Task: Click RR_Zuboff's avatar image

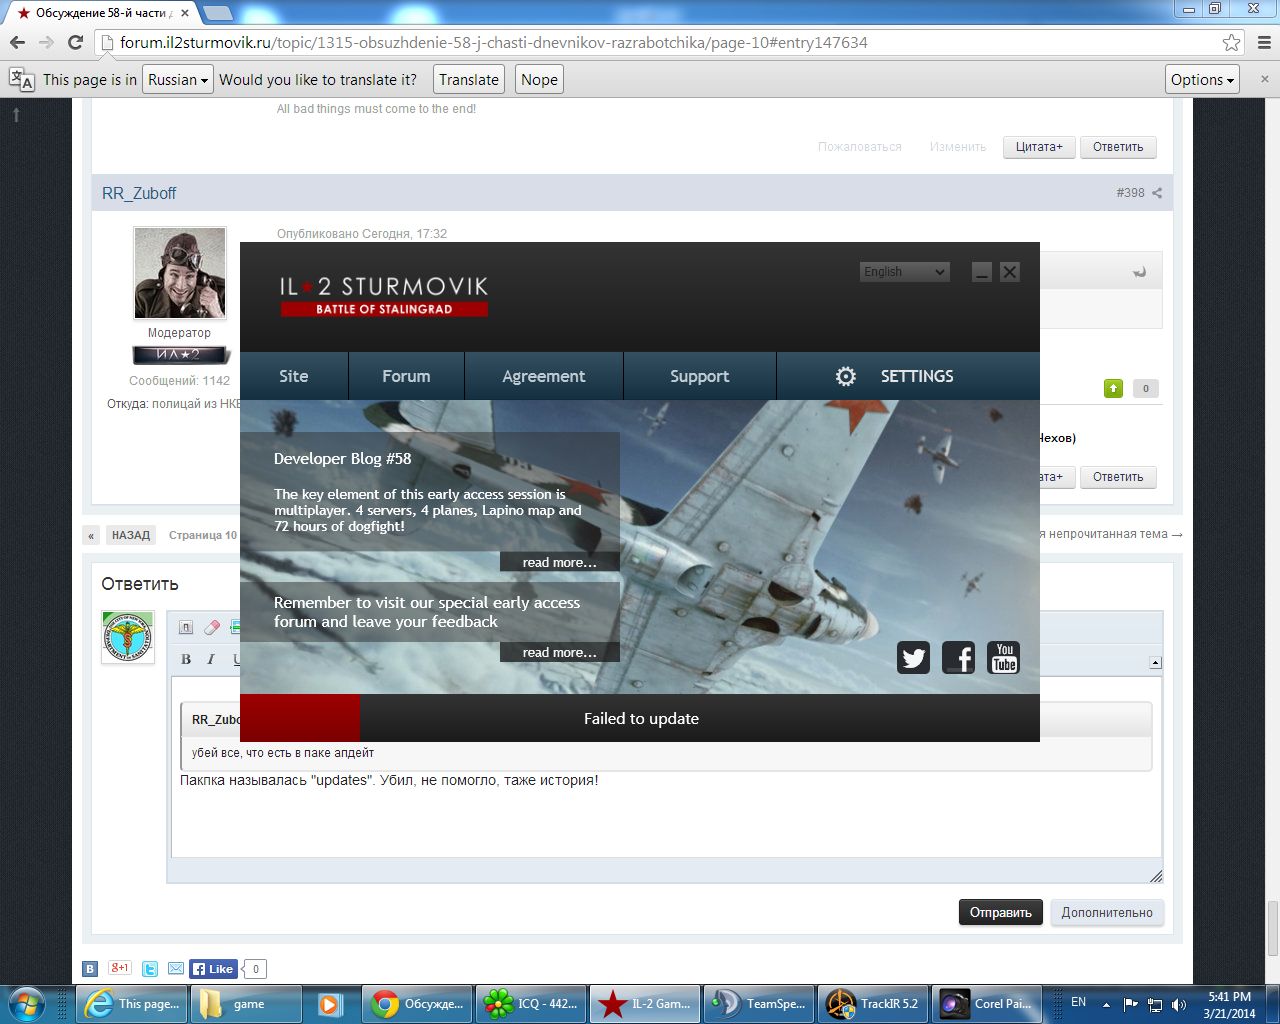Action: pos(180,273)
